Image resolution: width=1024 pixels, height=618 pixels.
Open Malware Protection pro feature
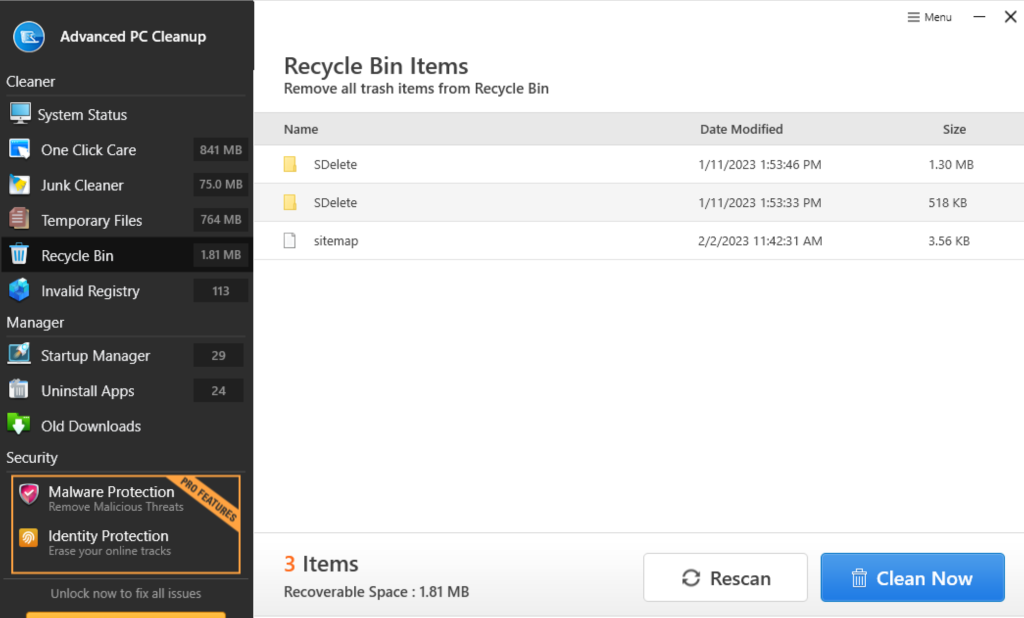pyautogui.click(x=111, y=497)
